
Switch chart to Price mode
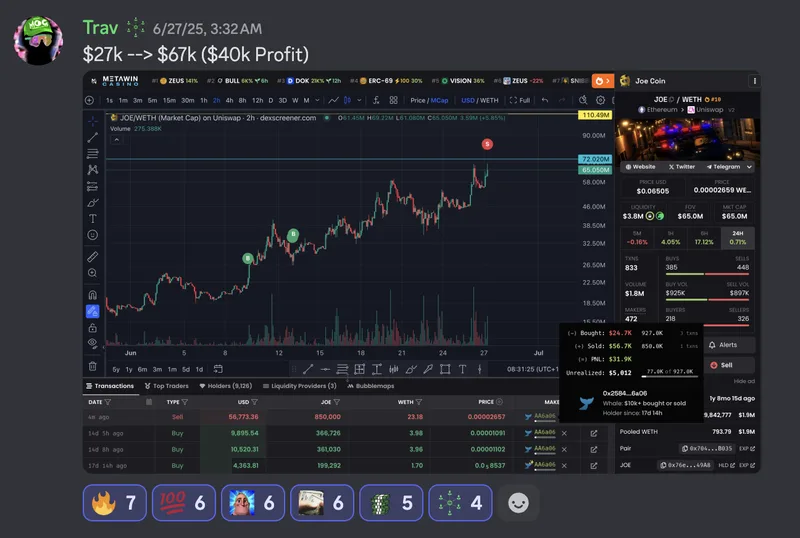(x=417, y=101)
